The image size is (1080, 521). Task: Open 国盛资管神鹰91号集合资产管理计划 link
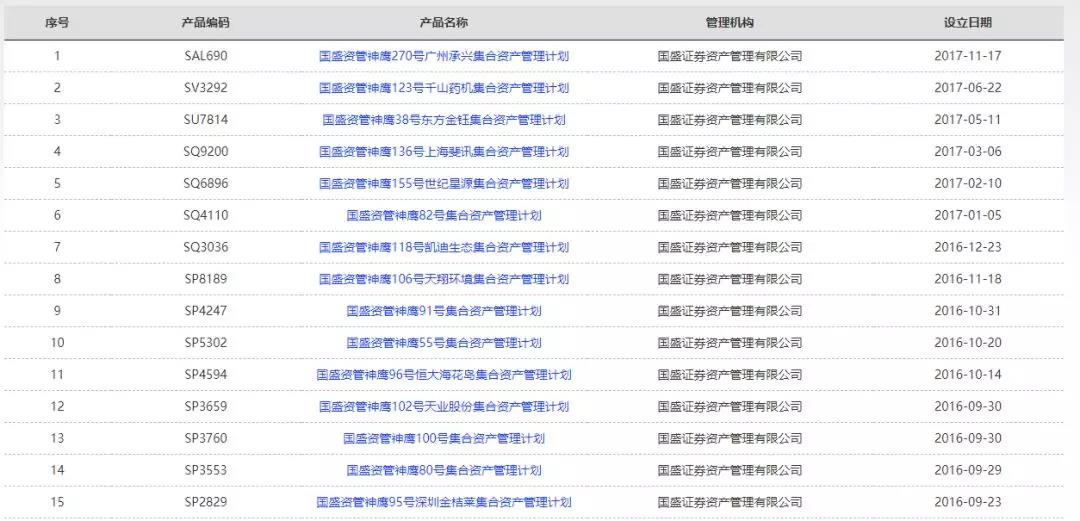tap(444, 311)
